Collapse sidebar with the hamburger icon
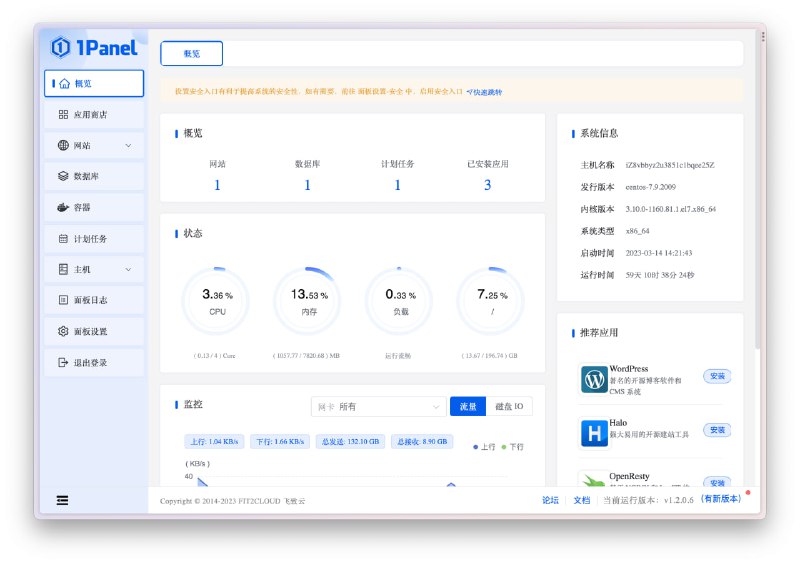 (62, 500)
